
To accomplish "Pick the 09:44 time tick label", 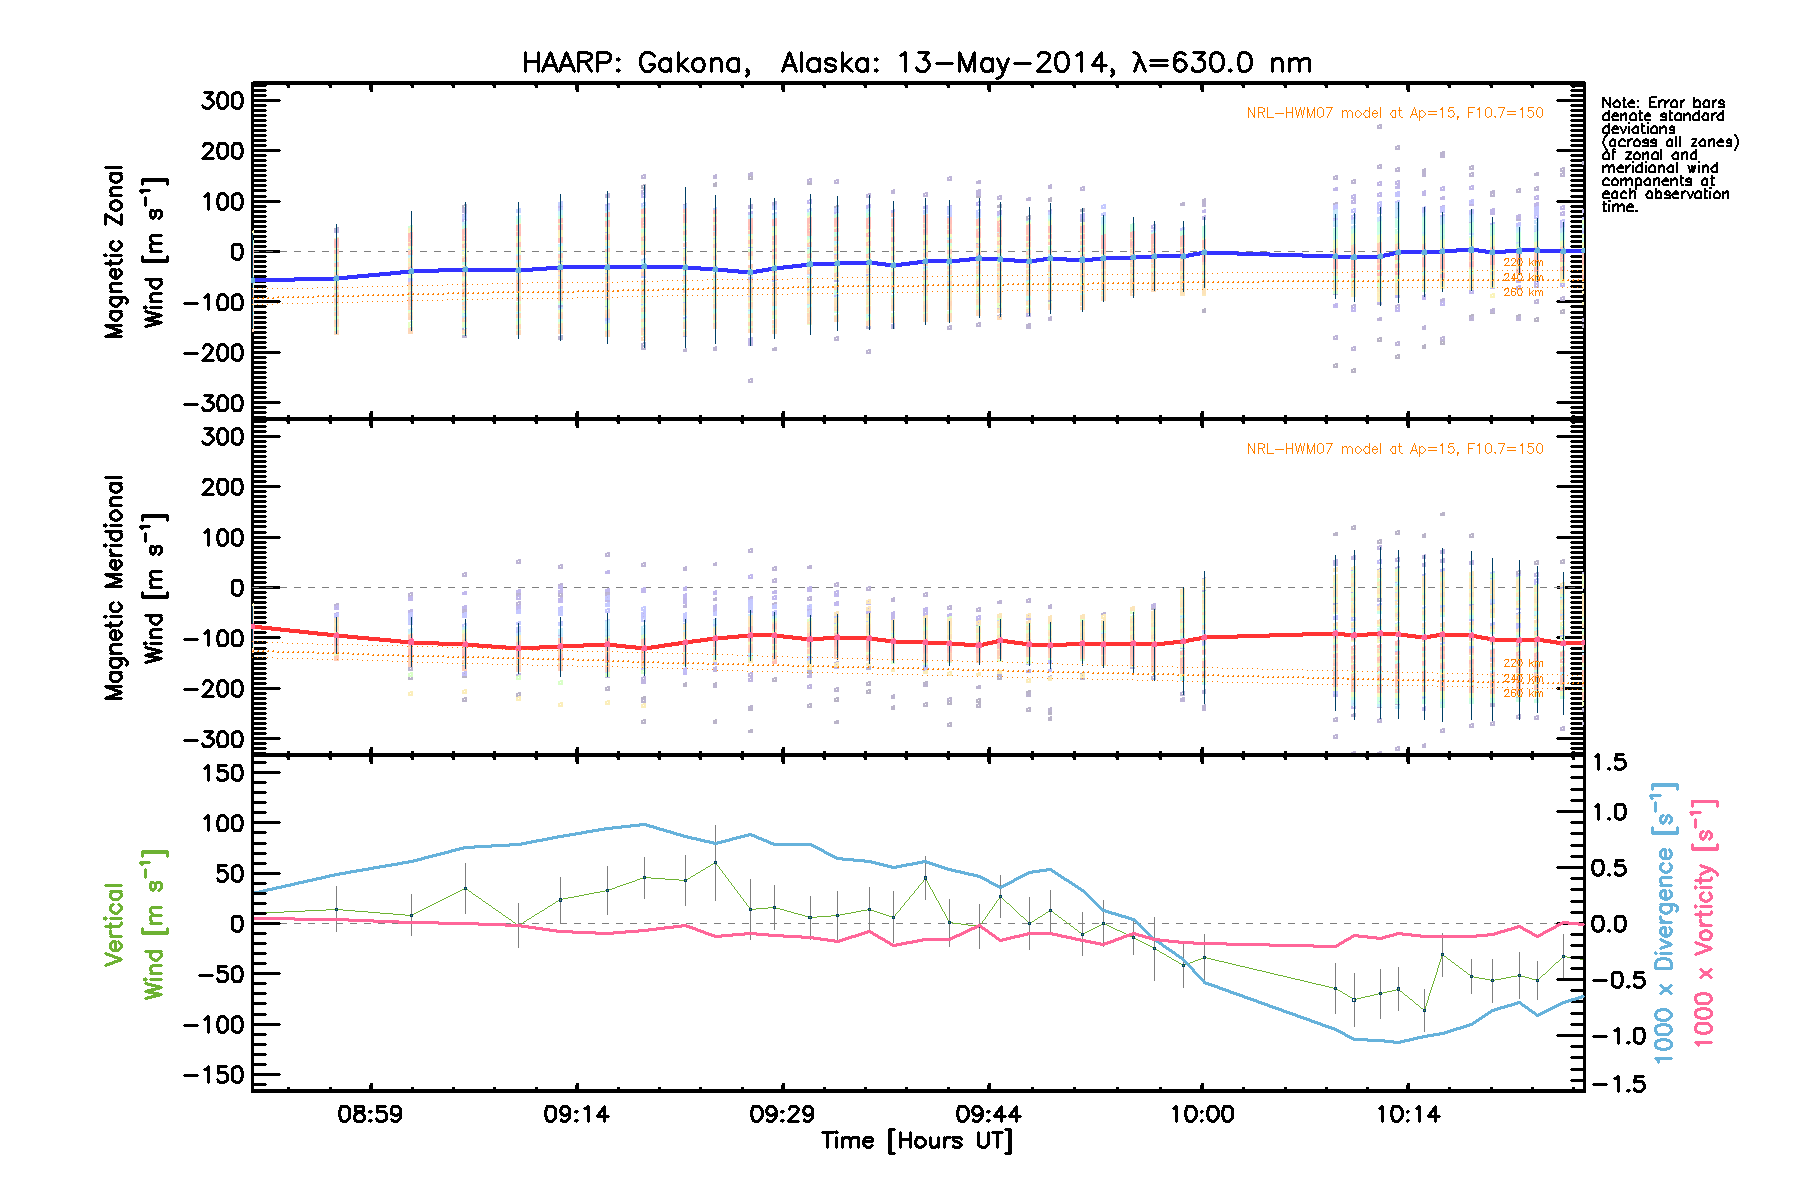I will coord(988,1114).
